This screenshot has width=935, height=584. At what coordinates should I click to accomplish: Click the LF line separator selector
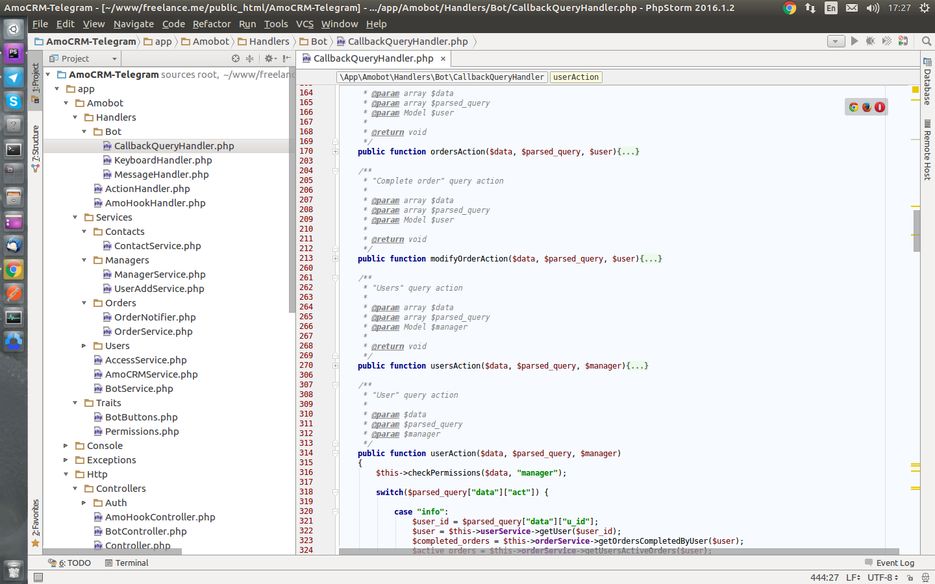point(853,577)
